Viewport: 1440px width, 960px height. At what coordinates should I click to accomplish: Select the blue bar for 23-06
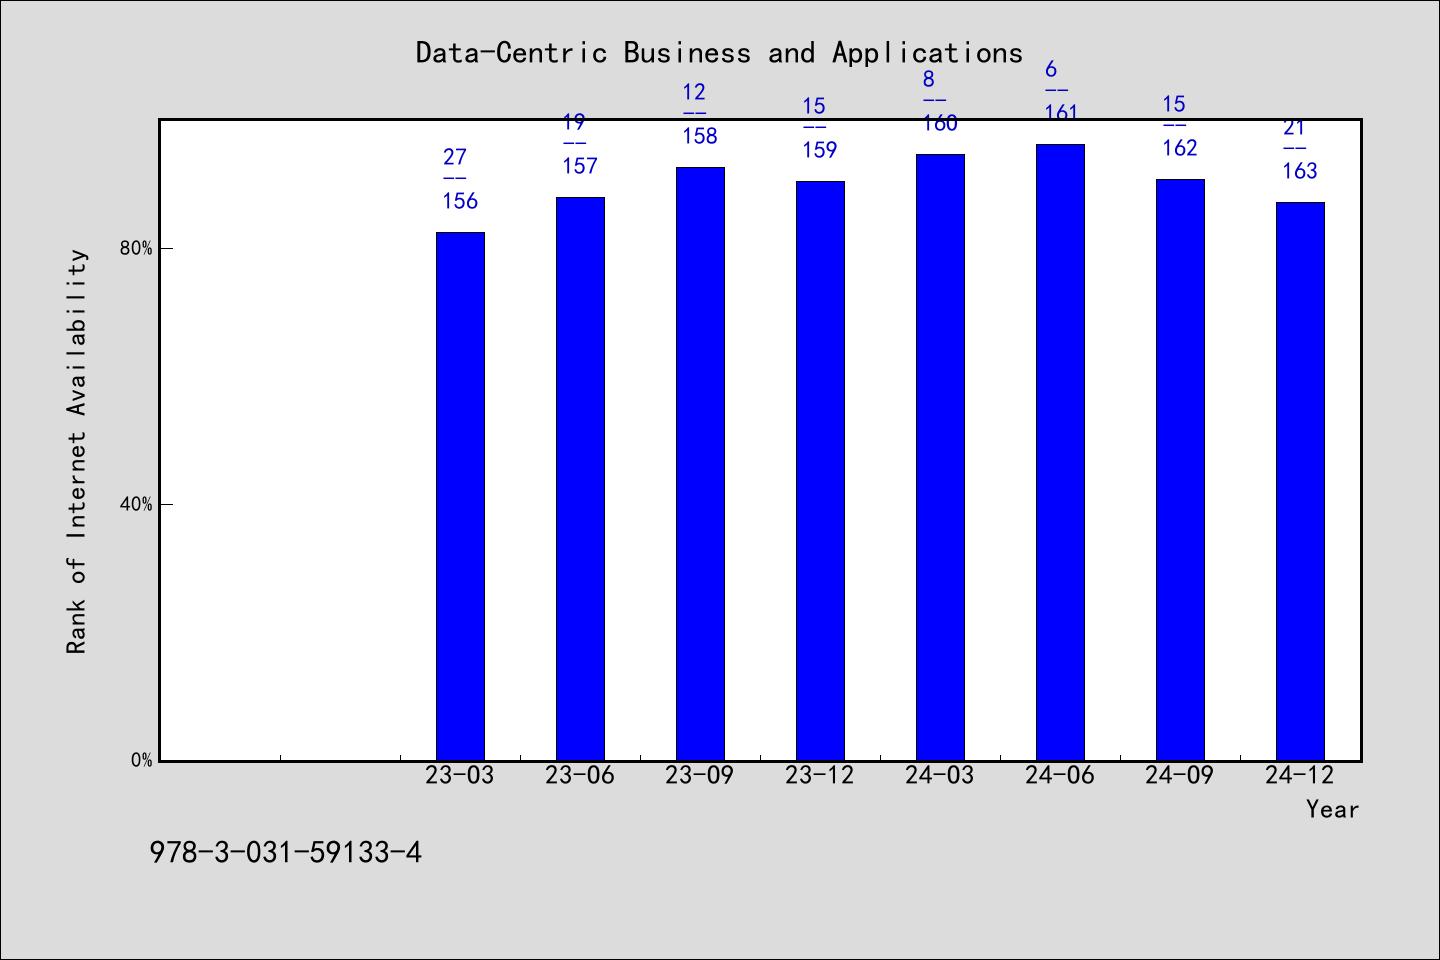(x=580, y=479)
